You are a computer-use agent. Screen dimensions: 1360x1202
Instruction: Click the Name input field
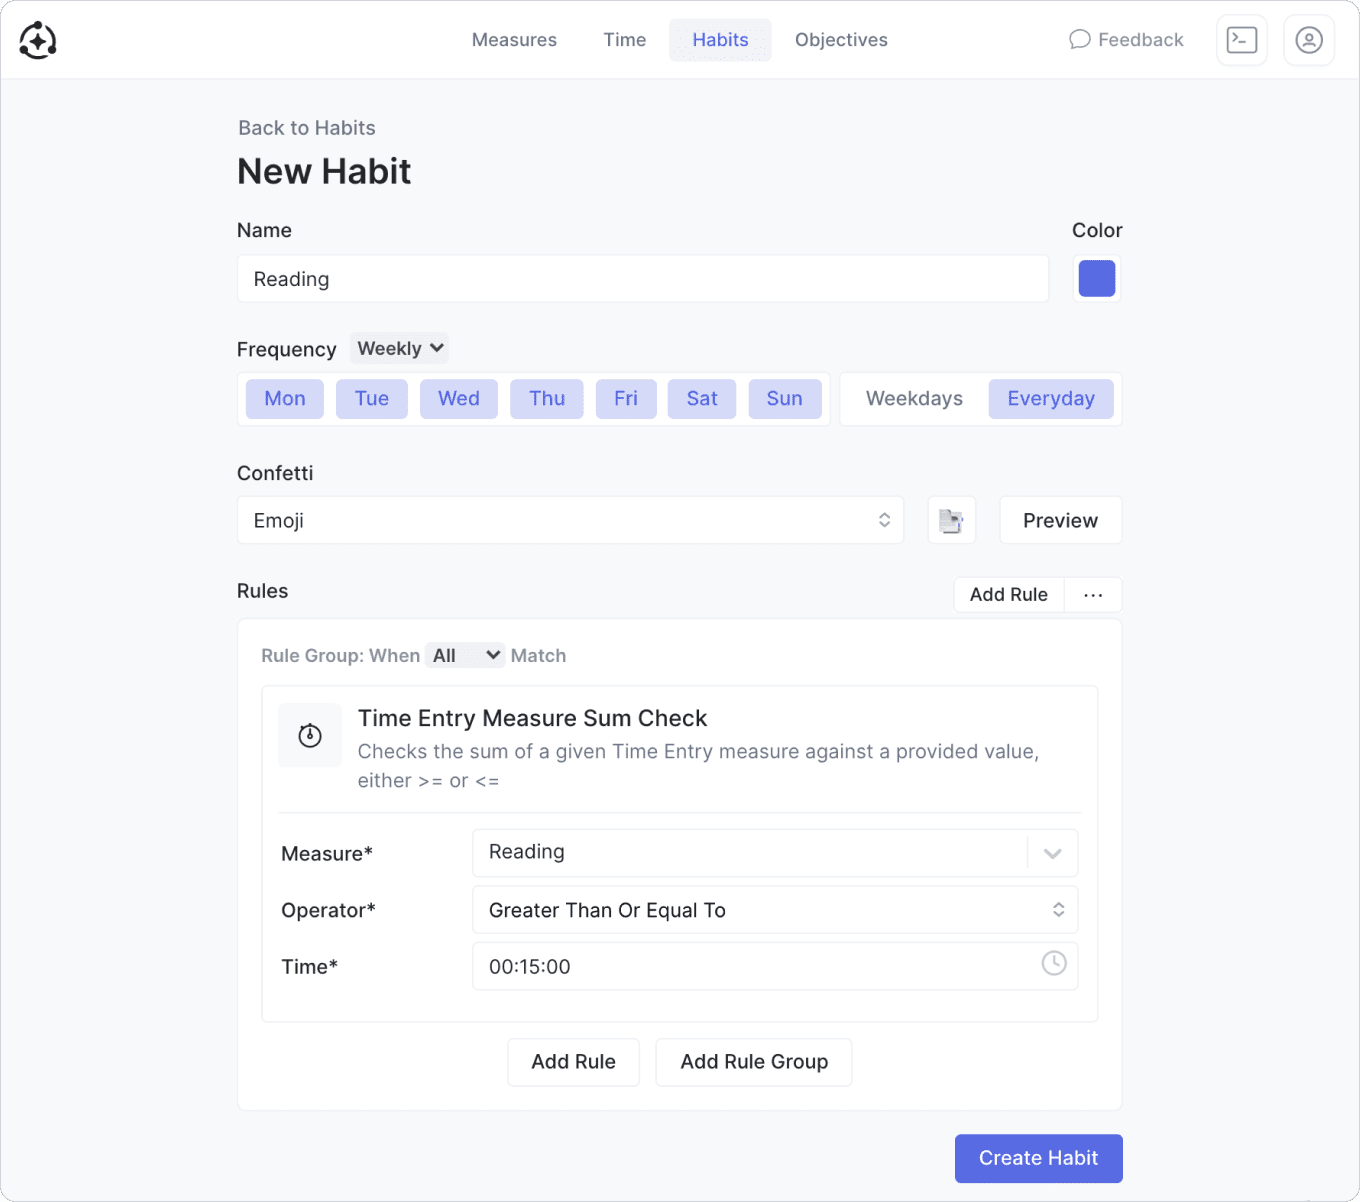tap(643, 279)
